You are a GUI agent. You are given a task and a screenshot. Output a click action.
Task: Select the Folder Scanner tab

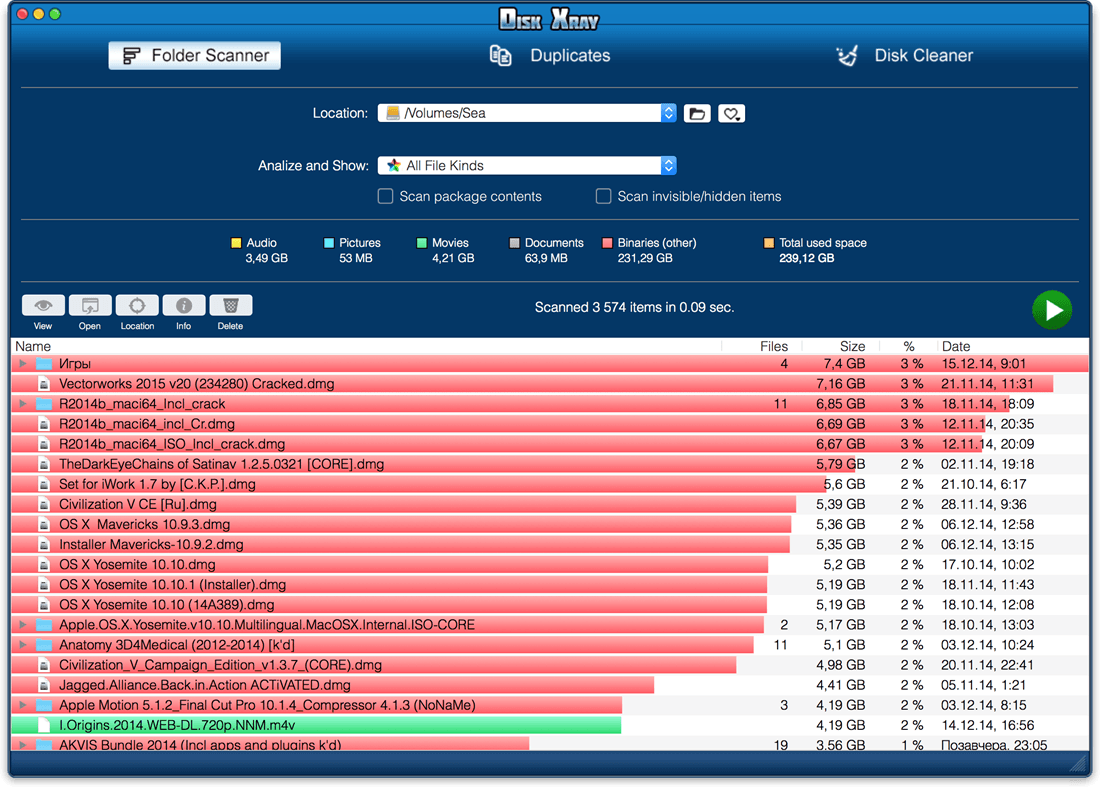(194, 55)
